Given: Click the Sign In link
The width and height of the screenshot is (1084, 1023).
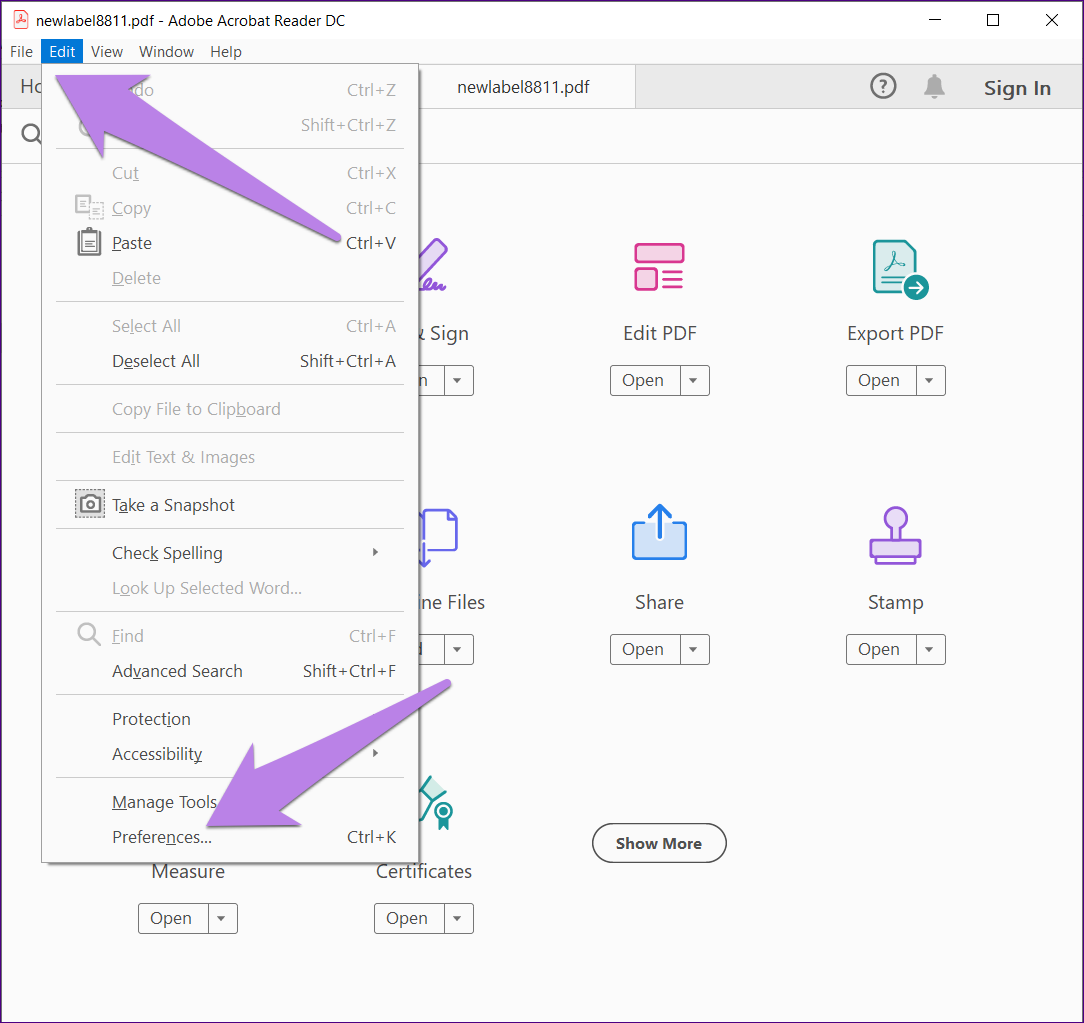Looking at the screenshot, I should click(x=1017, y=88).
